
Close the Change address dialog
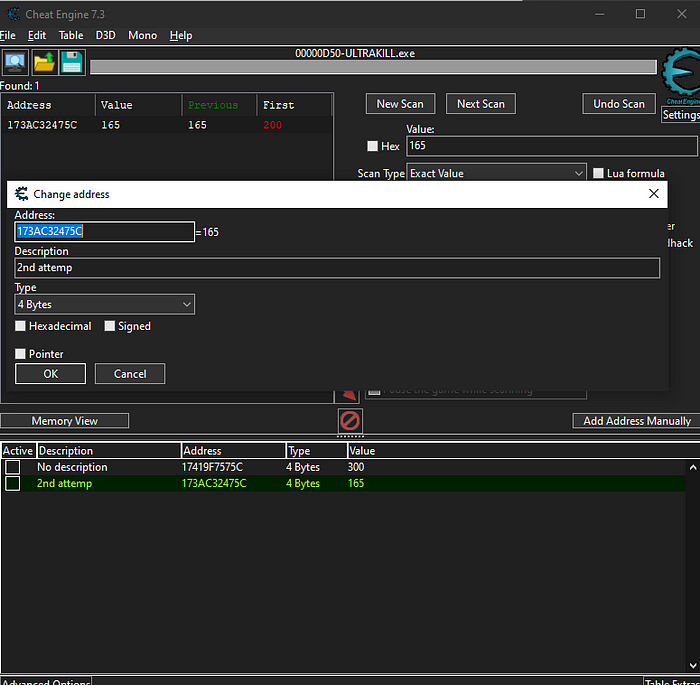tap(654, 193)
